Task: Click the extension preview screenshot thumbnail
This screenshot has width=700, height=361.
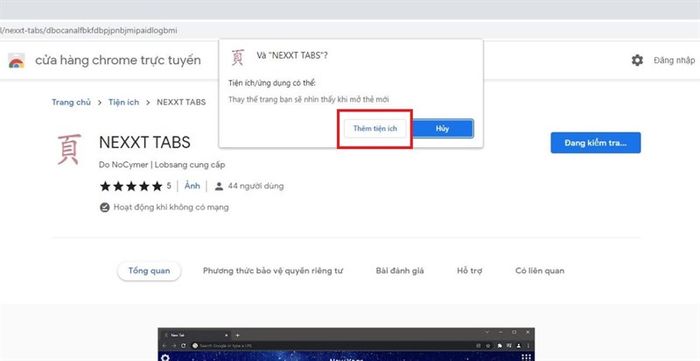Action: point(346,344)
